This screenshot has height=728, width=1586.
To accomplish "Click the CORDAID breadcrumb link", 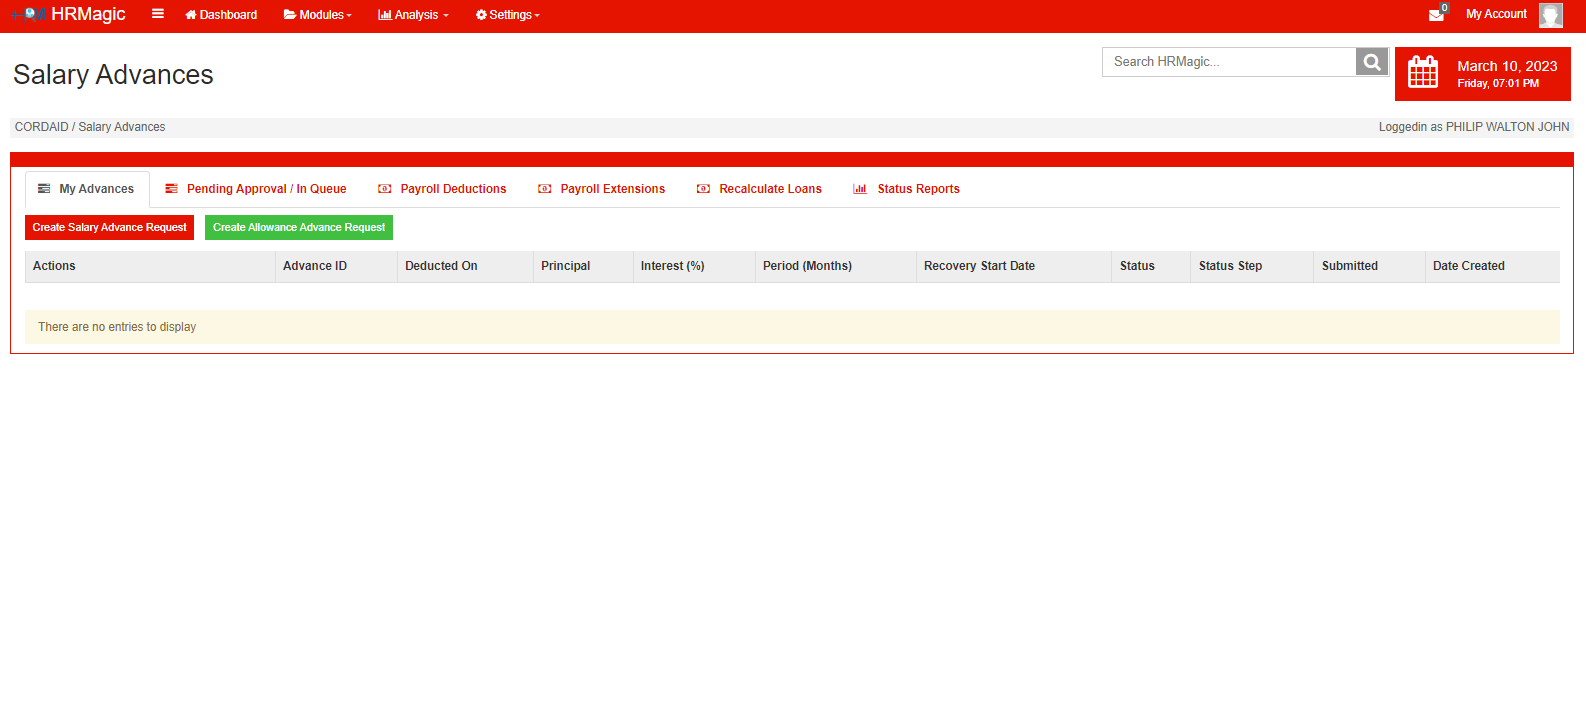I will (41, 127).
